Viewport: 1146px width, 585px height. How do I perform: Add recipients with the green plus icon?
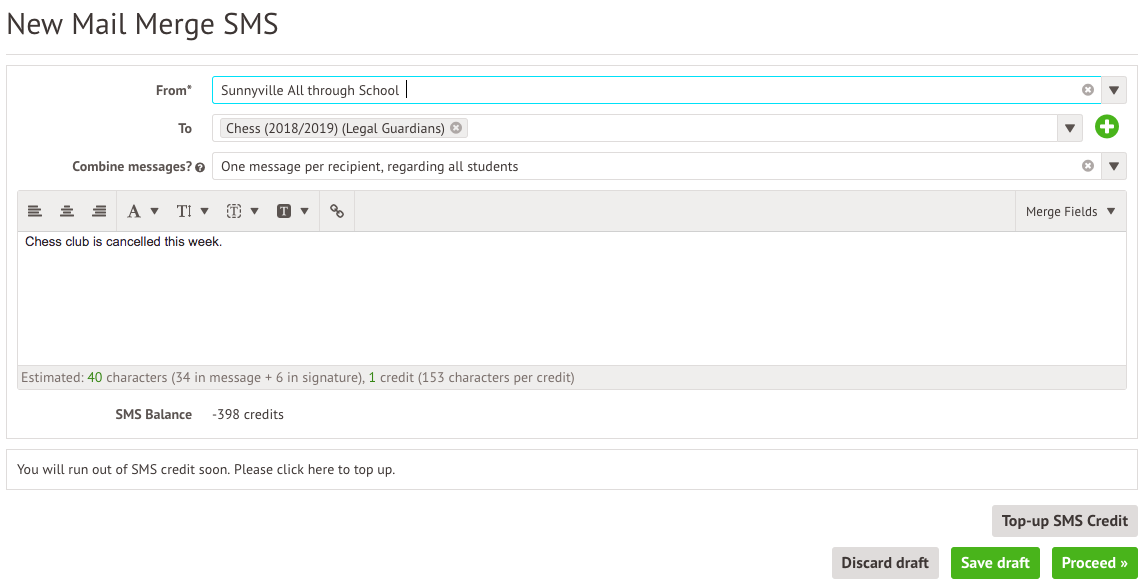pos(1107,127)
